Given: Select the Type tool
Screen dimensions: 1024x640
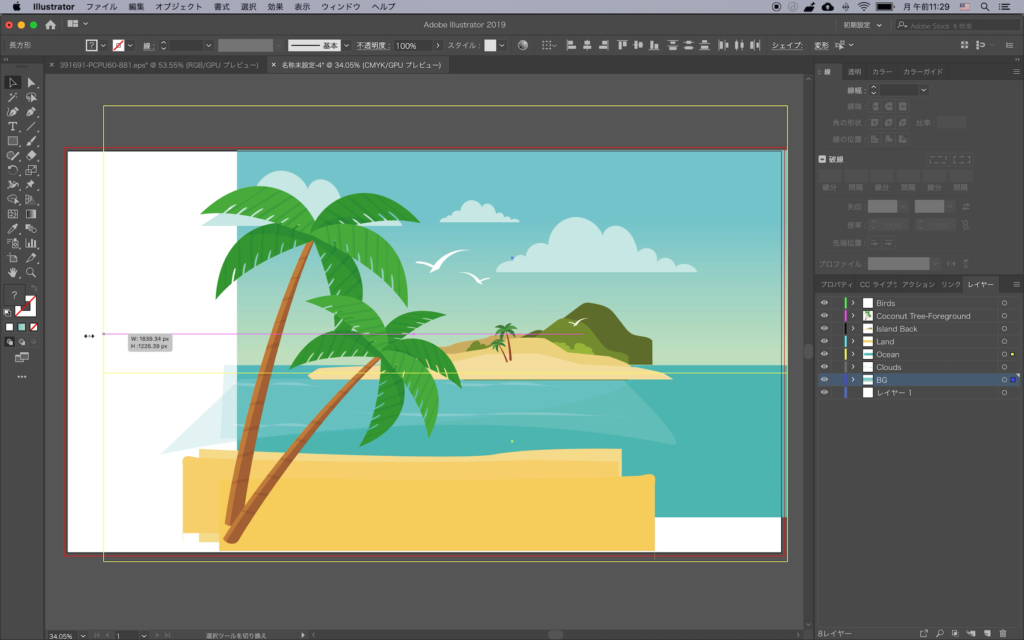Looking at the screenshot, I should (x=13, y=127).
